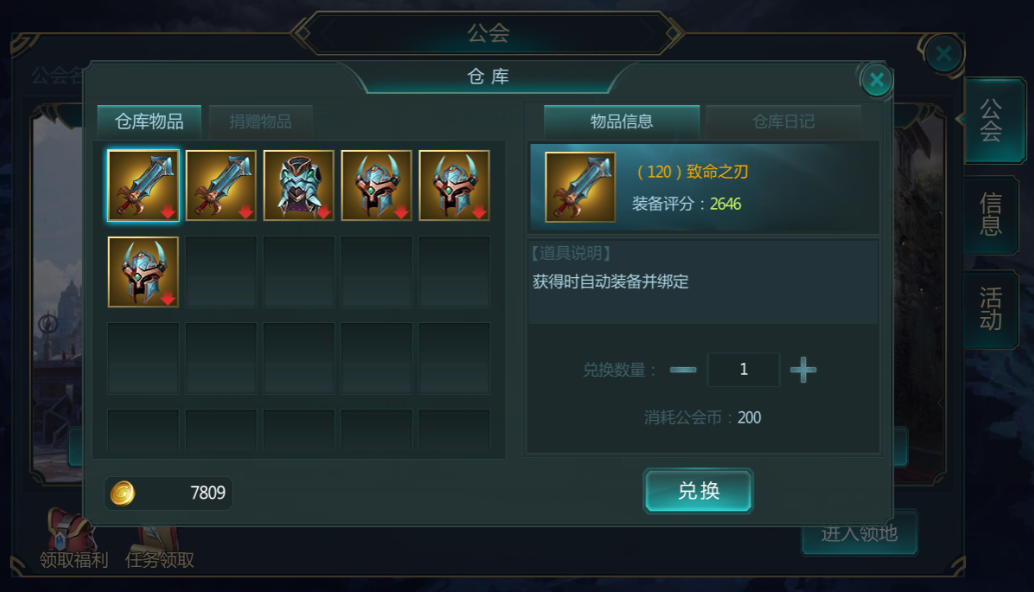Screen dimensions: 1034x592
Task: Click the sword icon in item info panel
Action: click(580, 187)
